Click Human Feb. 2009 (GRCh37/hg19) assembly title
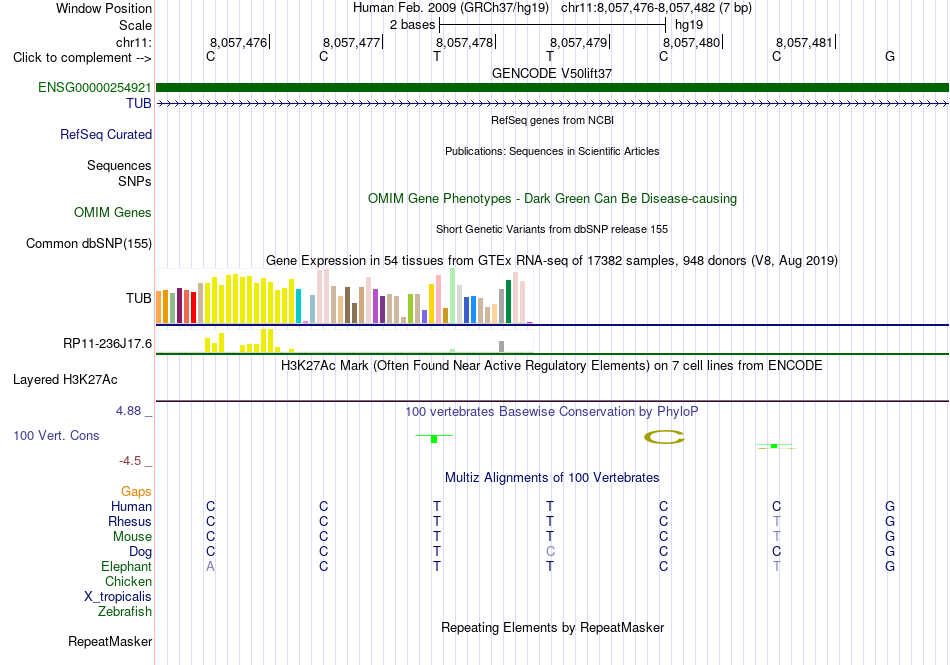 [x=451, y=8]
